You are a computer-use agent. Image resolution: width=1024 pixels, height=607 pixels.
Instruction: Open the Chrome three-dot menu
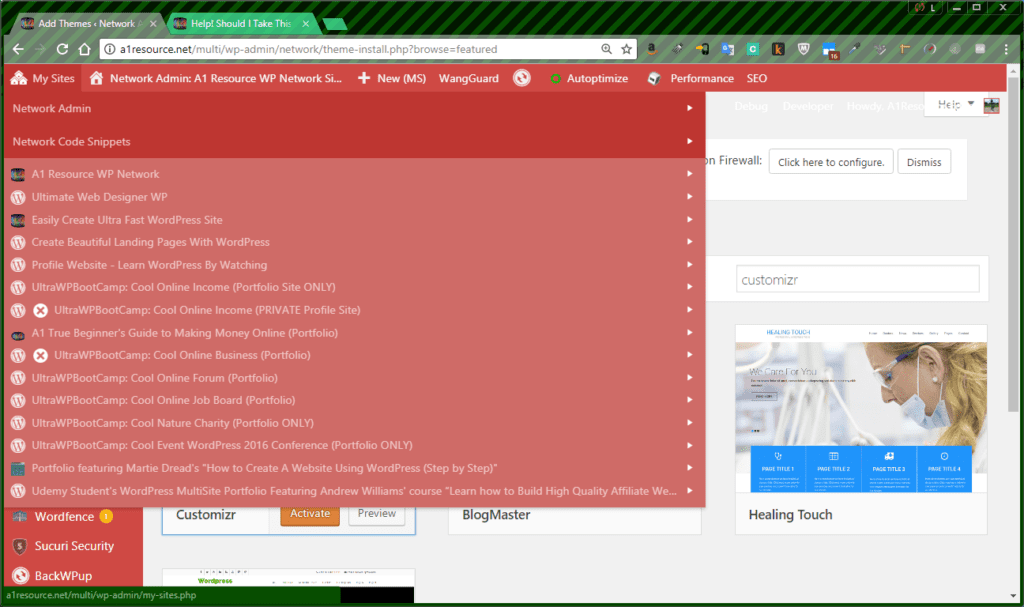1005,47
